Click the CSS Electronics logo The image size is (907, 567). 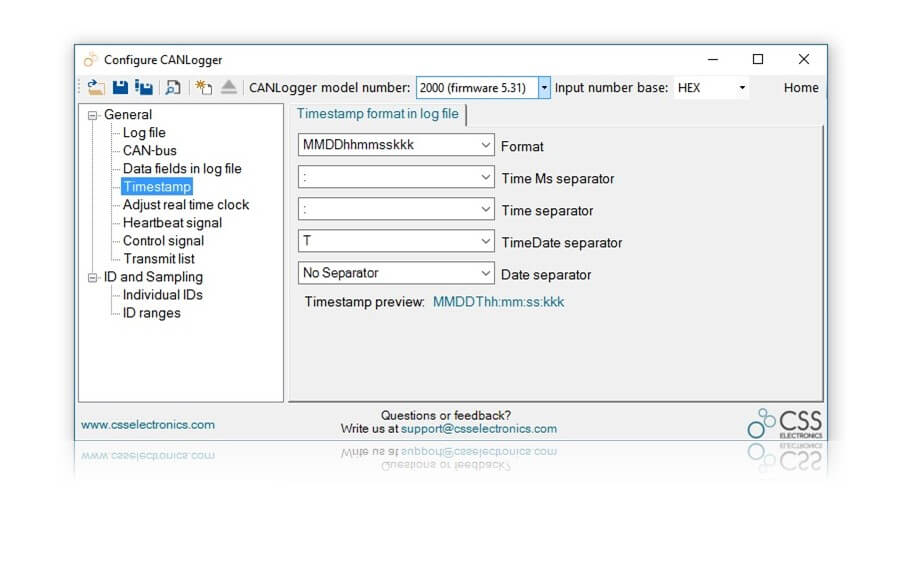pyautogui.click(x=784, y=424)
